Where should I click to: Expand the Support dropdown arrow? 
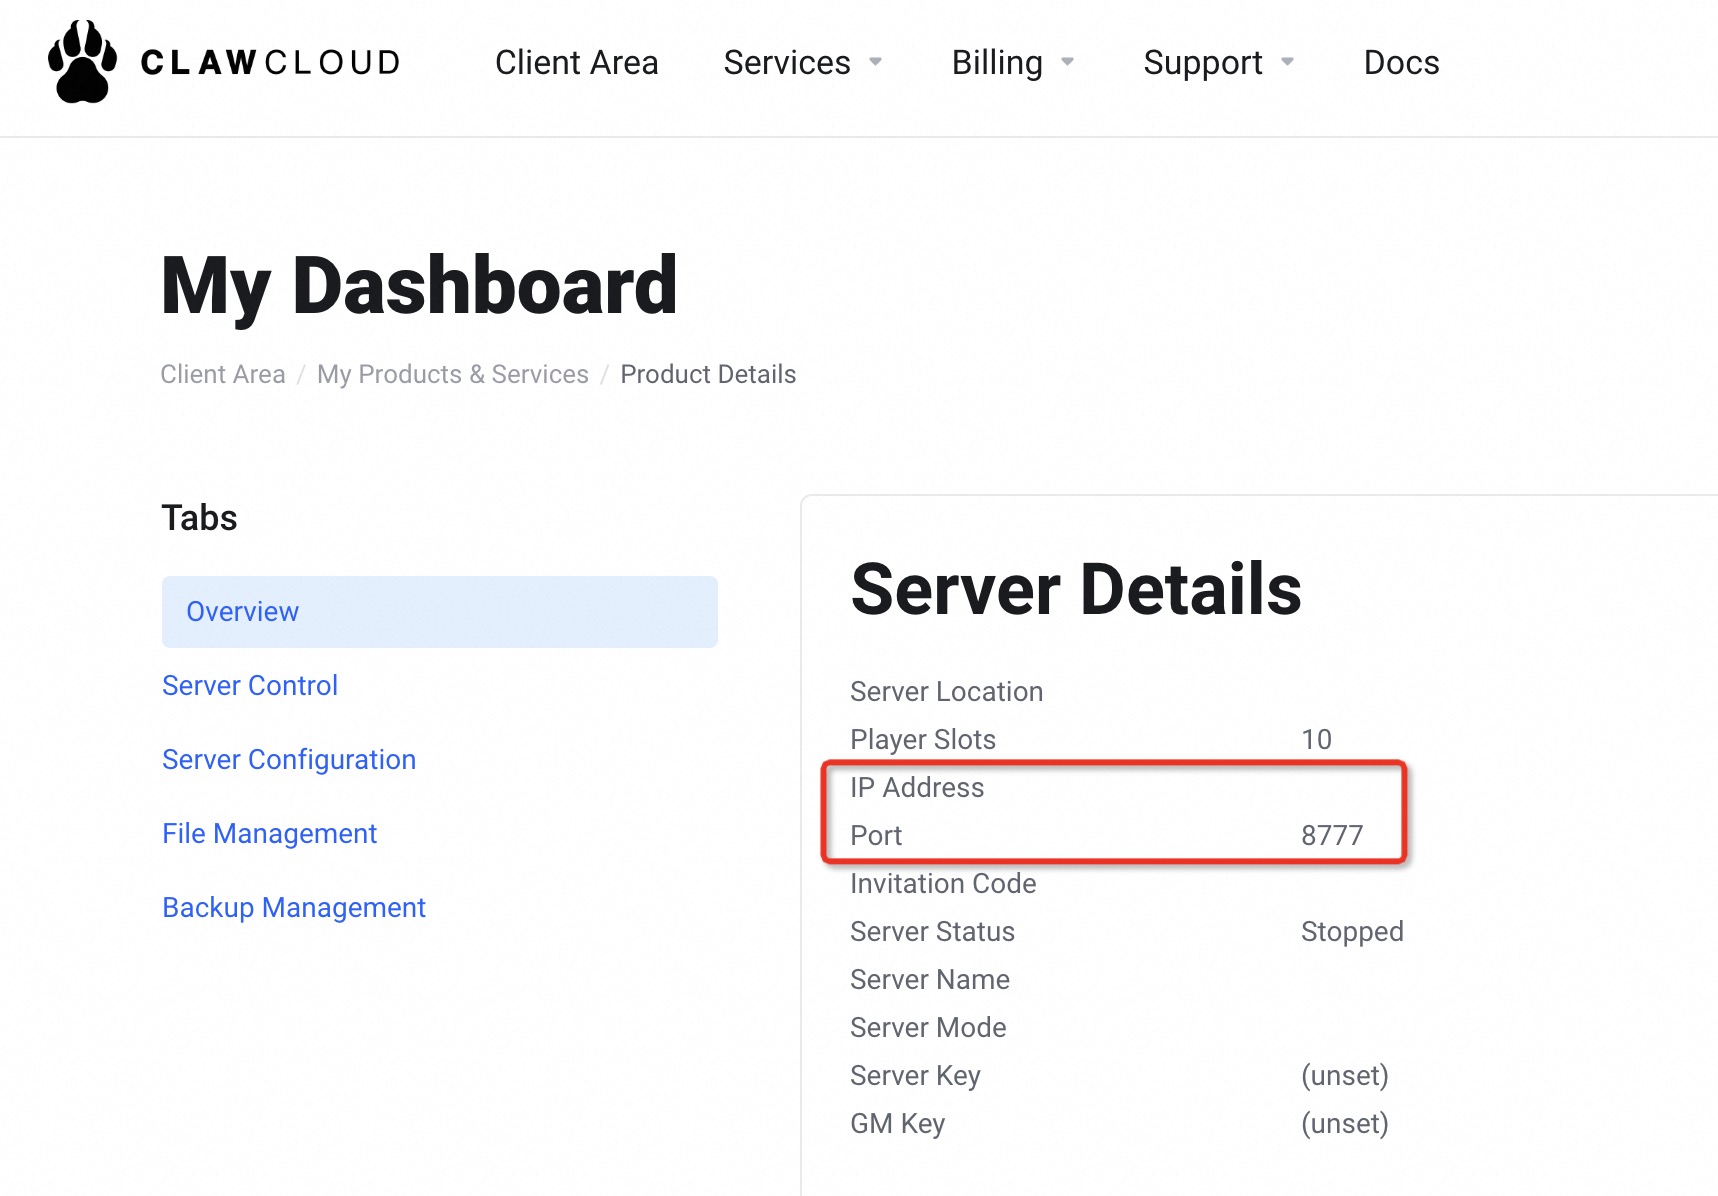point(1288,62)
